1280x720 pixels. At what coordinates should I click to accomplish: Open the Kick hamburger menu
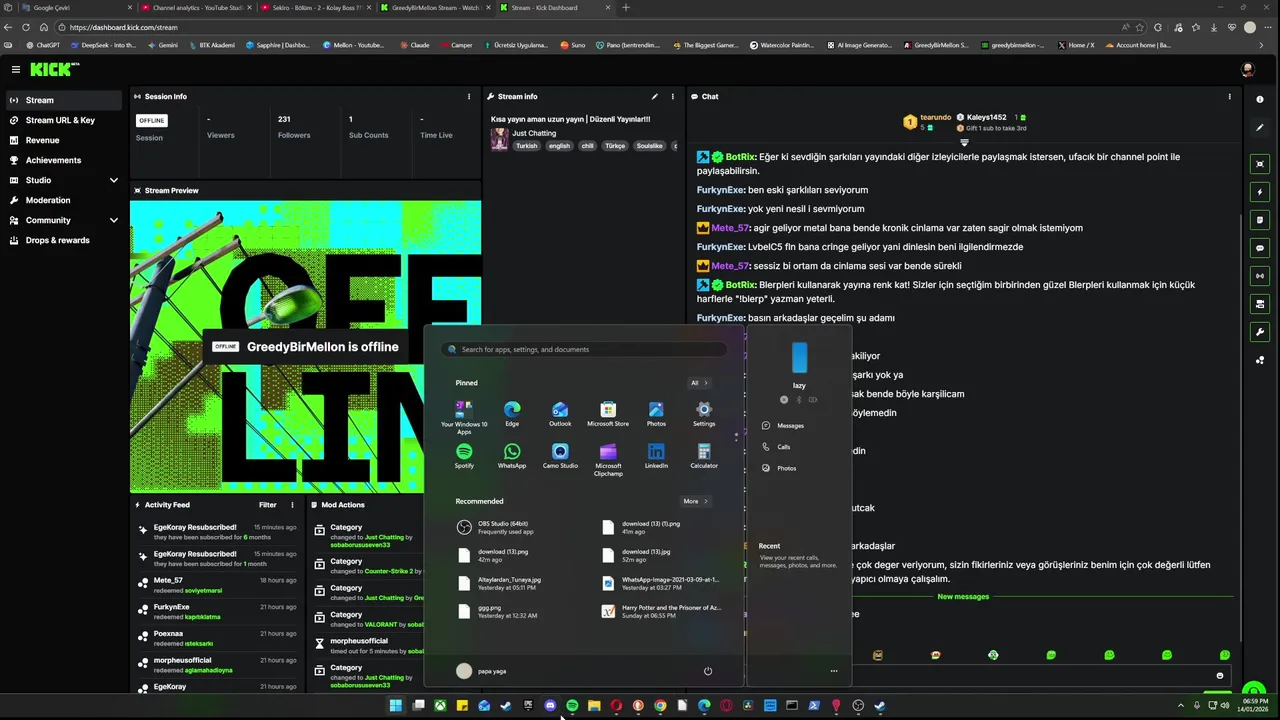click(x=16, y=69)
